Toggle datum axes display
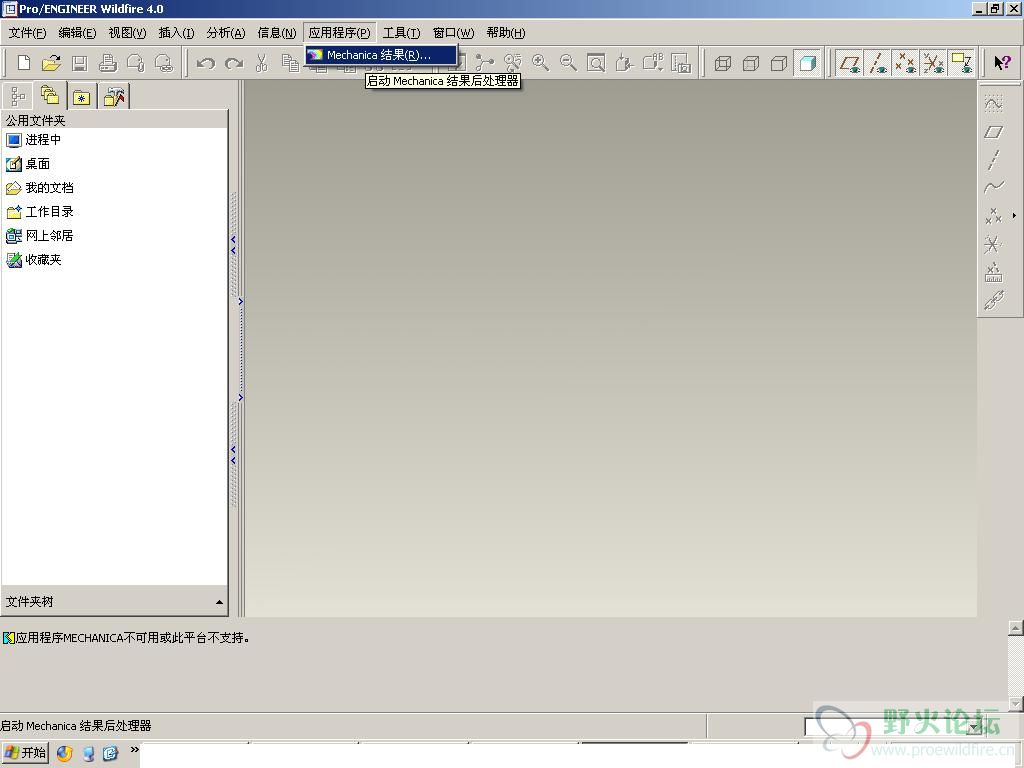Screen dimensions: 1024x768 click(x=878, y=63)
